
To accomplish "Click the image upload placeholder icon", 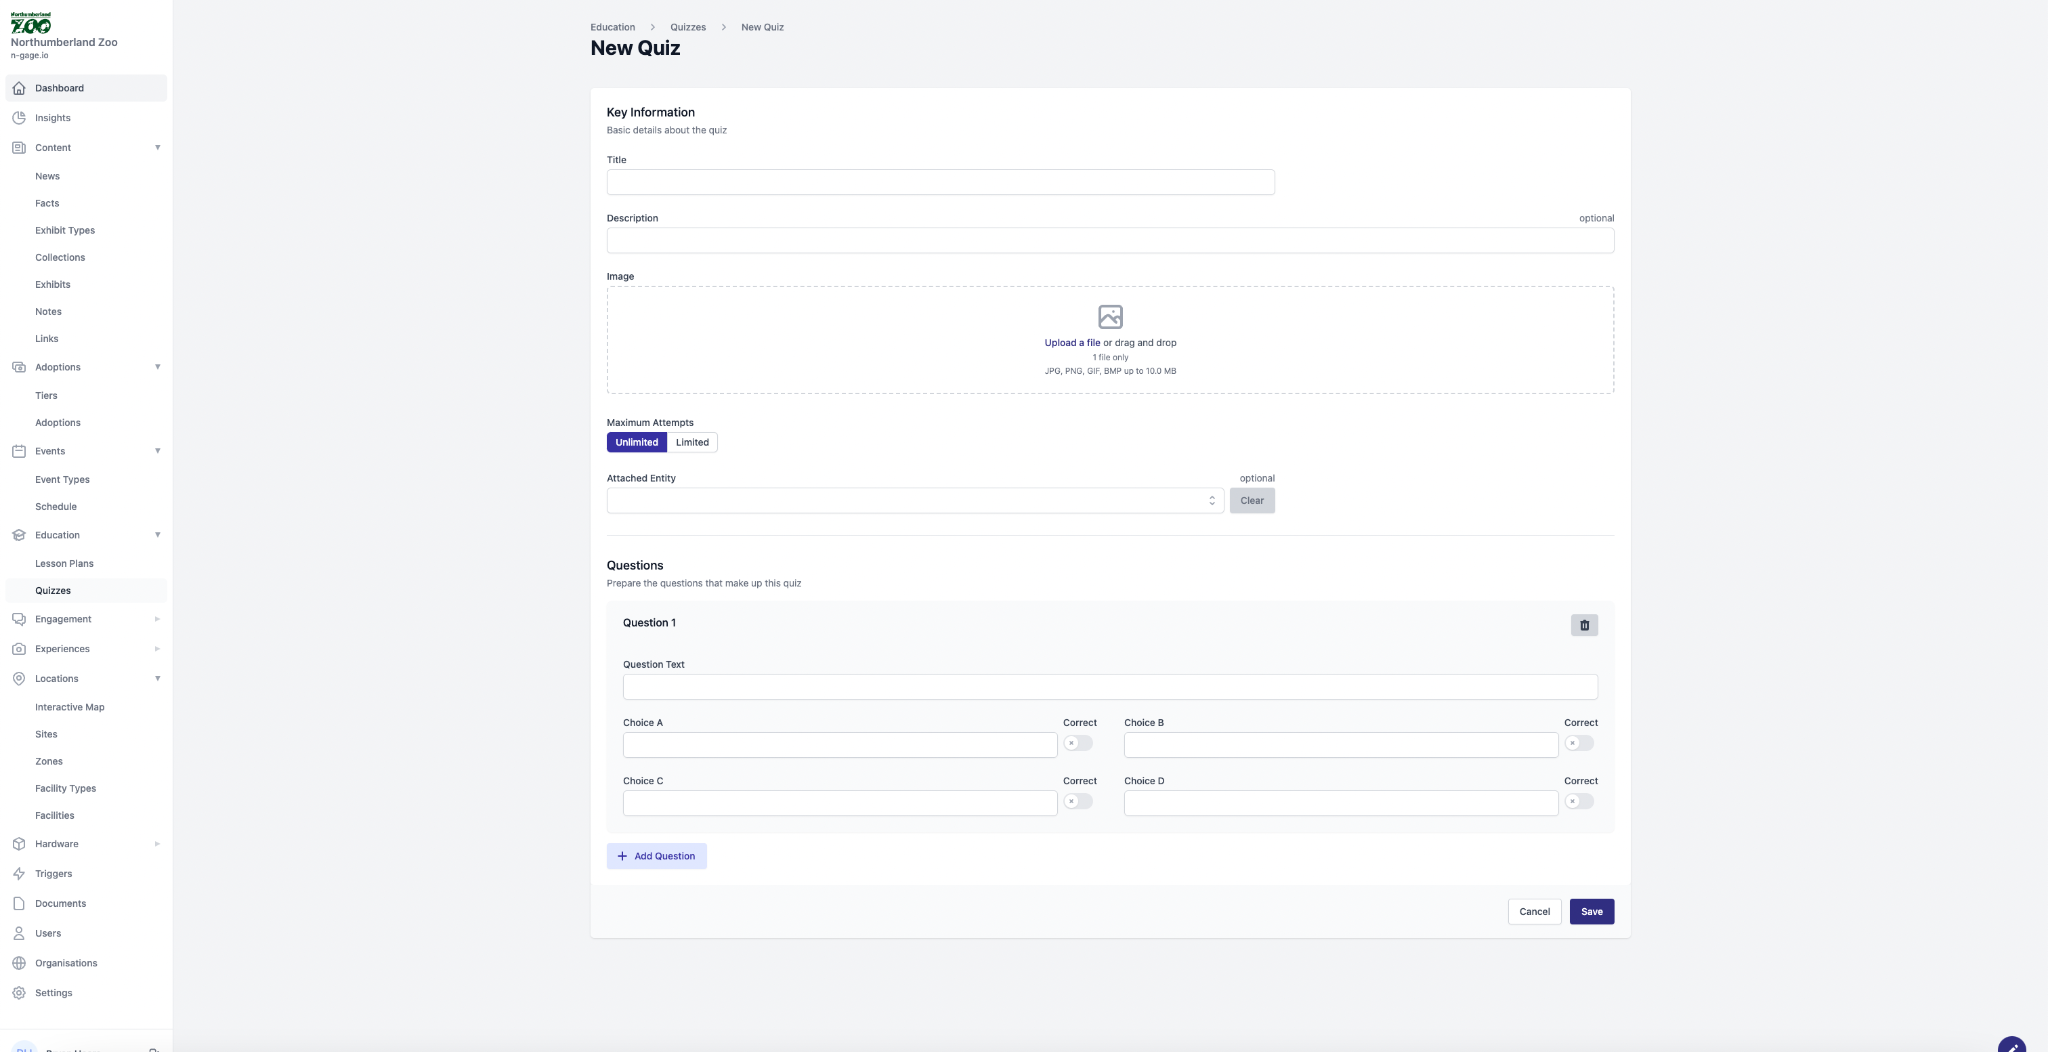I will coord(1110,317).
